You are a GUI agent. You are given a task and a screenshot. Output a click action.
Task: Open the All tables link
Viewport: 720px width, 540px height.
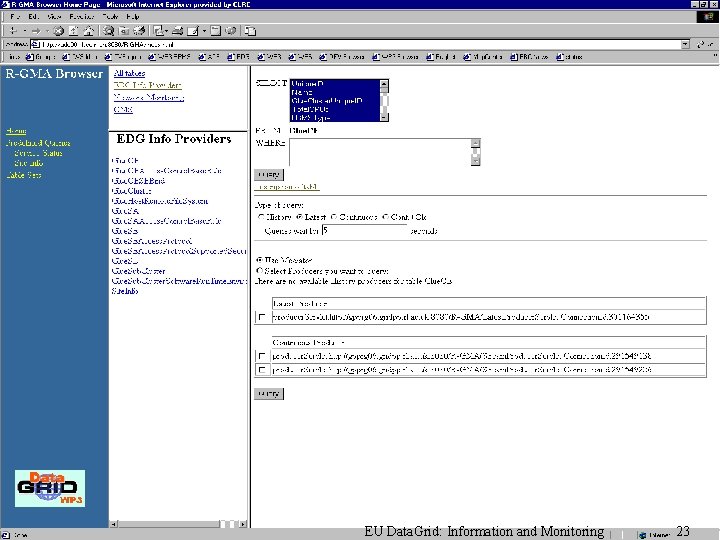tap(129, 73)
